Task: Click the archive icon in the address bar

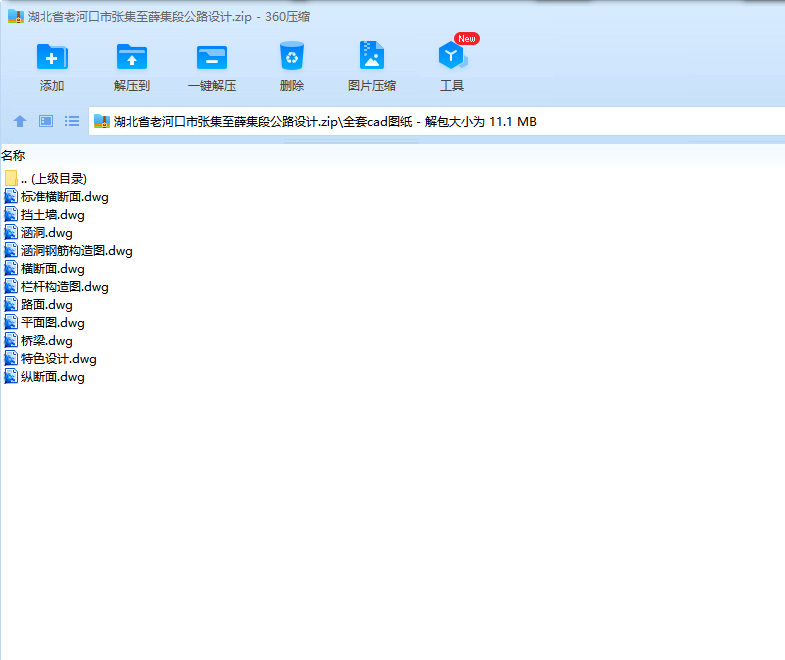Action: [102, 121]
